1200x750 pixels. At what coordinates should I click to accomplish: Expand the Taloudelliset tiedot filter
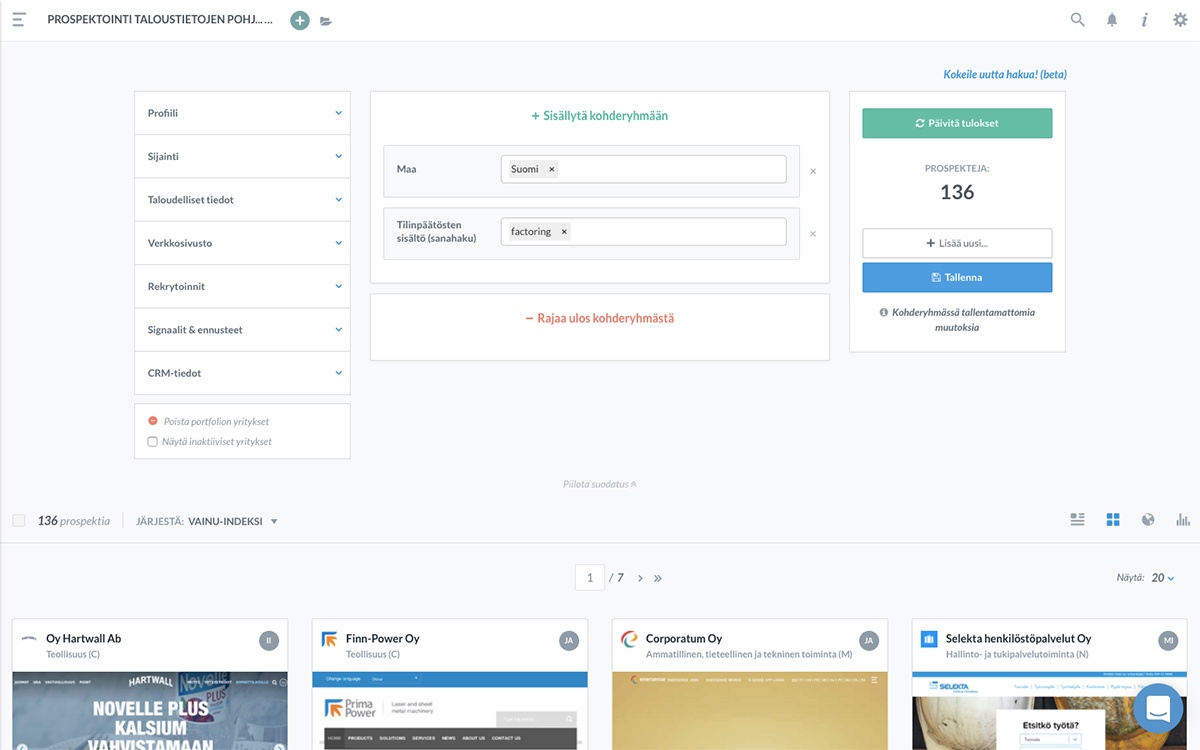tap(242, 200)
